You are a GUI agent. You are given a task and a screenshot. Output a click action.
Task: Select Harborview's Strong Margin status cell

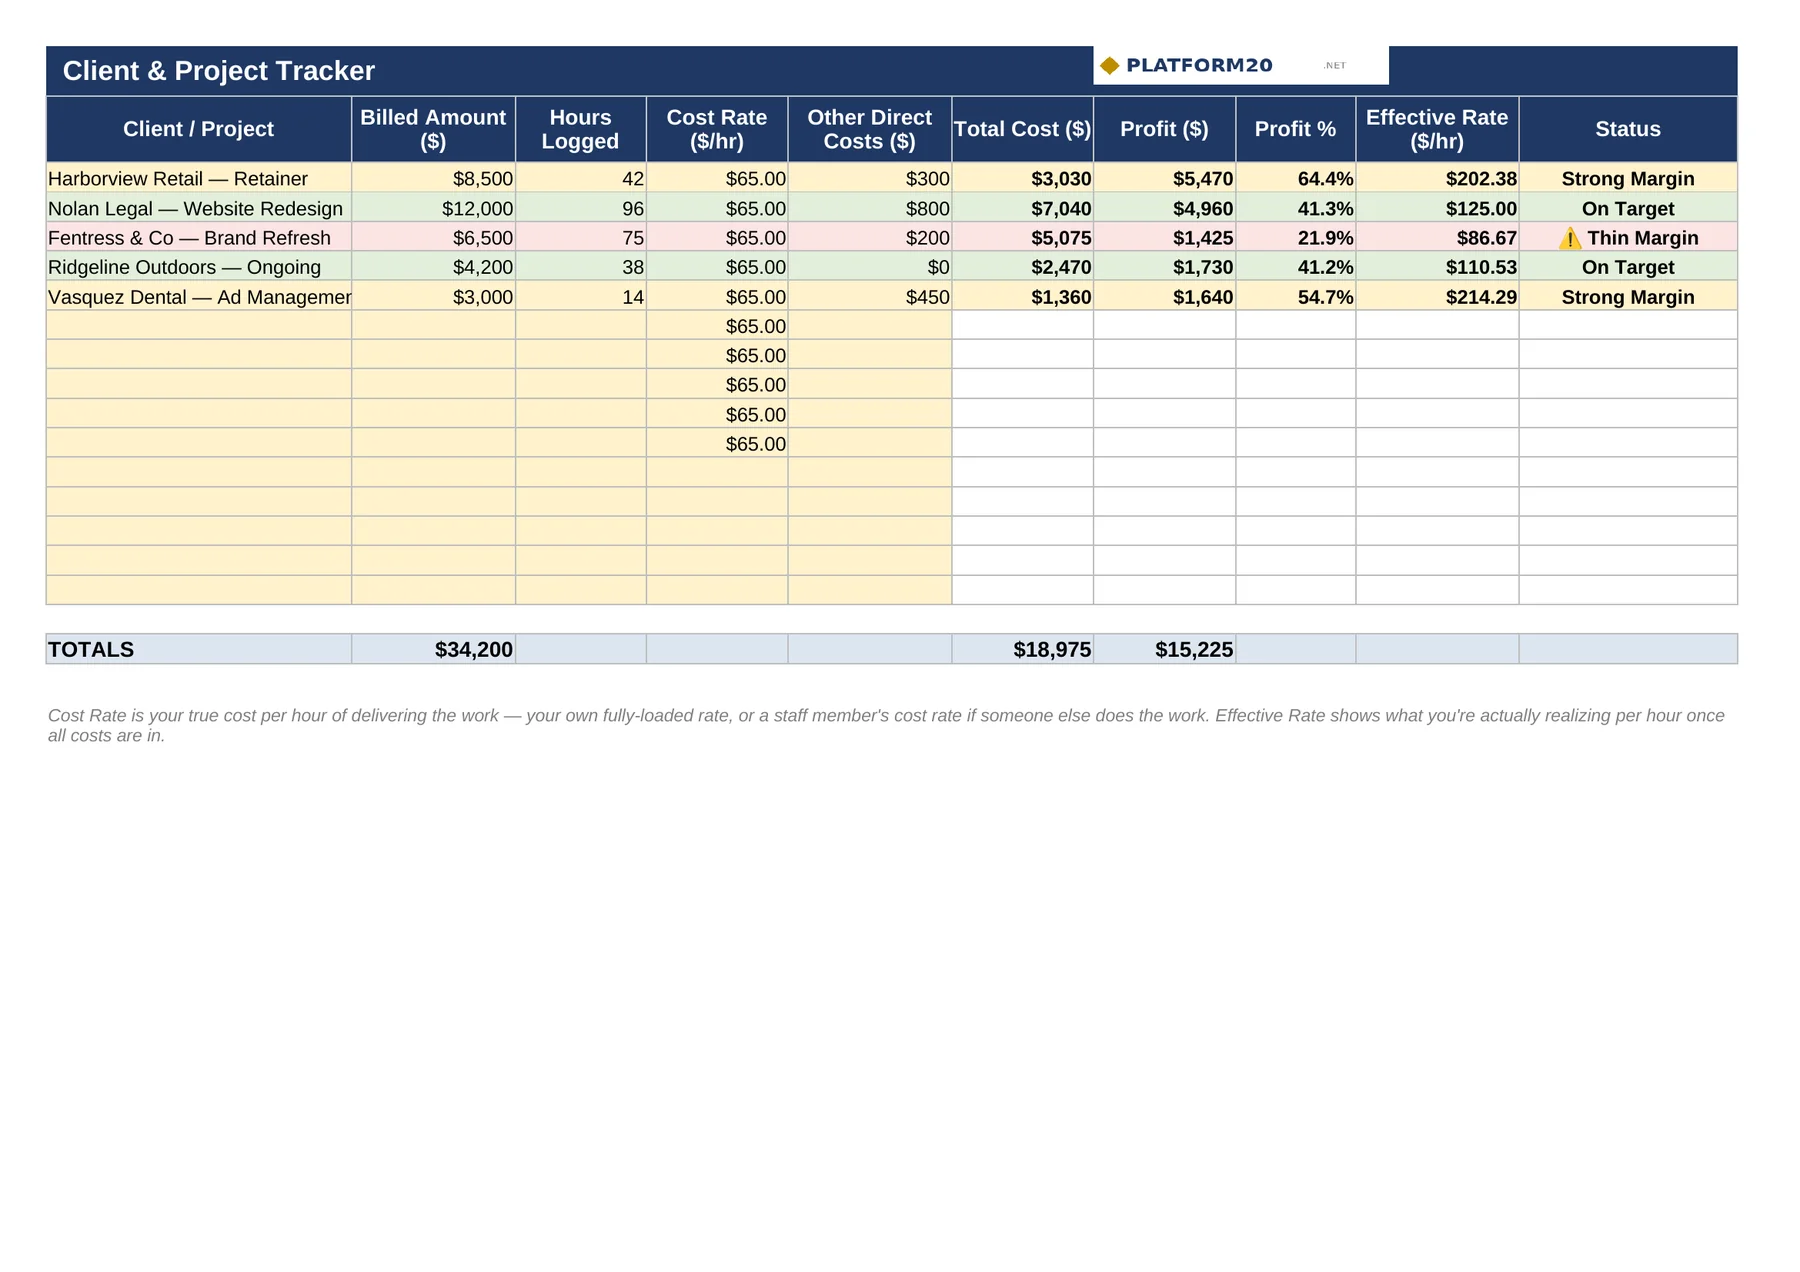tap(1628, 178)
